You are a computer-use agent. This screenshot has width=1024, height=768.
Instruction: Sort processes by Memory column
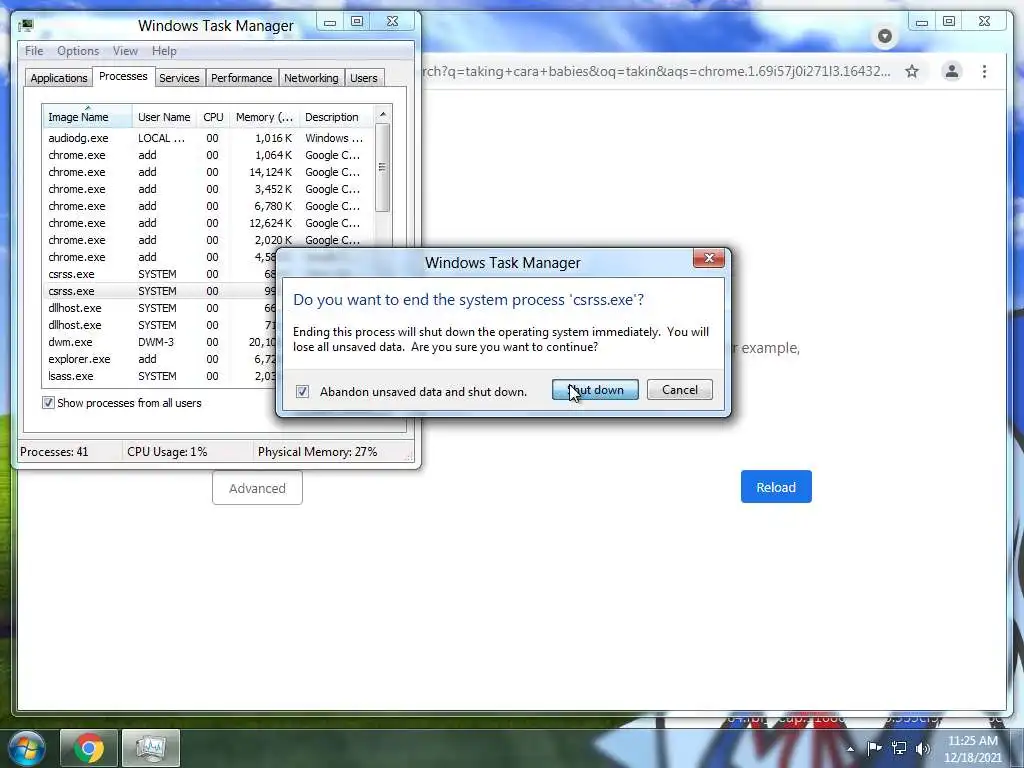pyautogui.click(x=264, y=117)
